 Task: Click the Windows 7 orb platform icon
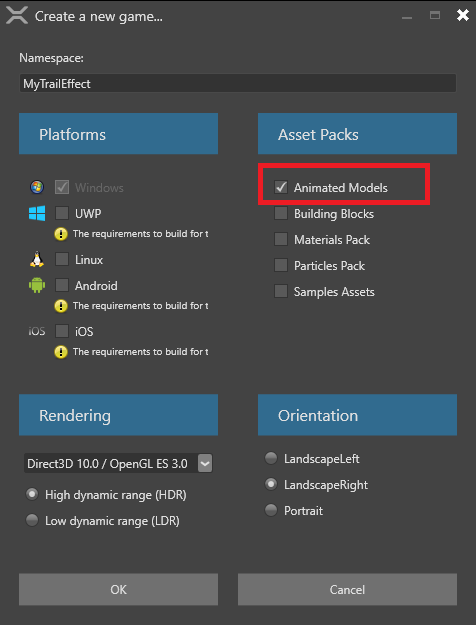coord(37,187)
